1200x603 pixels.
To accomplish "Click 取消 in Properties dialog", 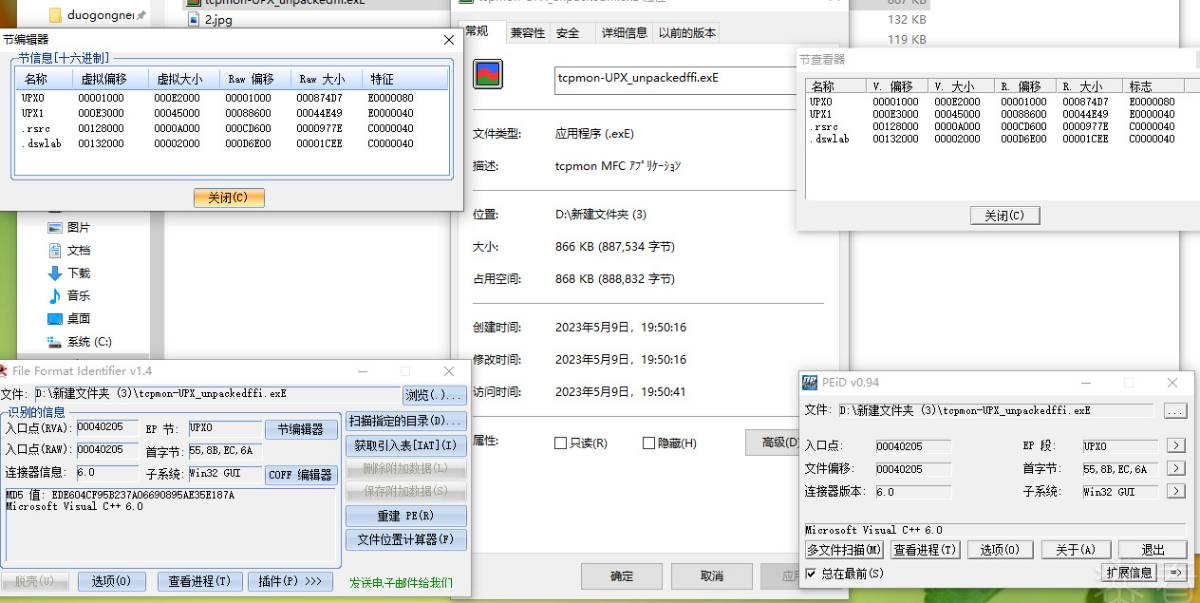I will point(712,576).
